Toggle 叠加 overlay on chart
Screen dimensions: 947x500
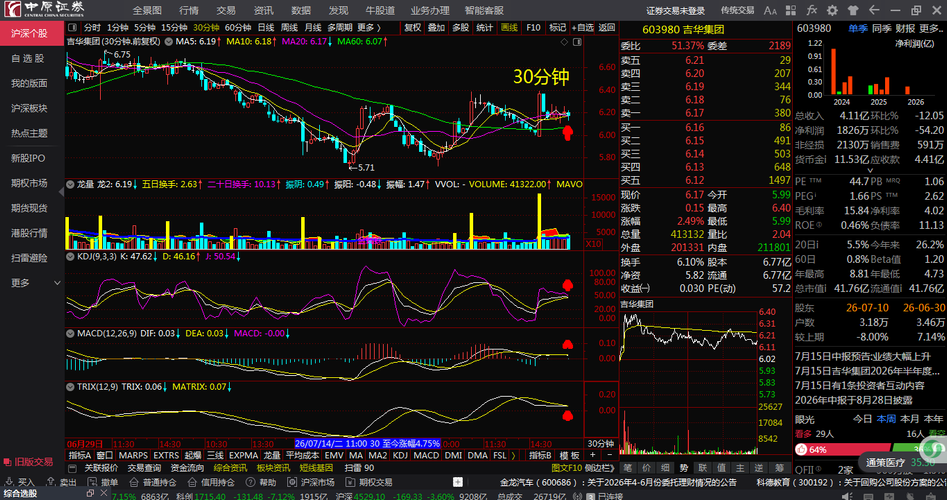(x=436, y=27)
